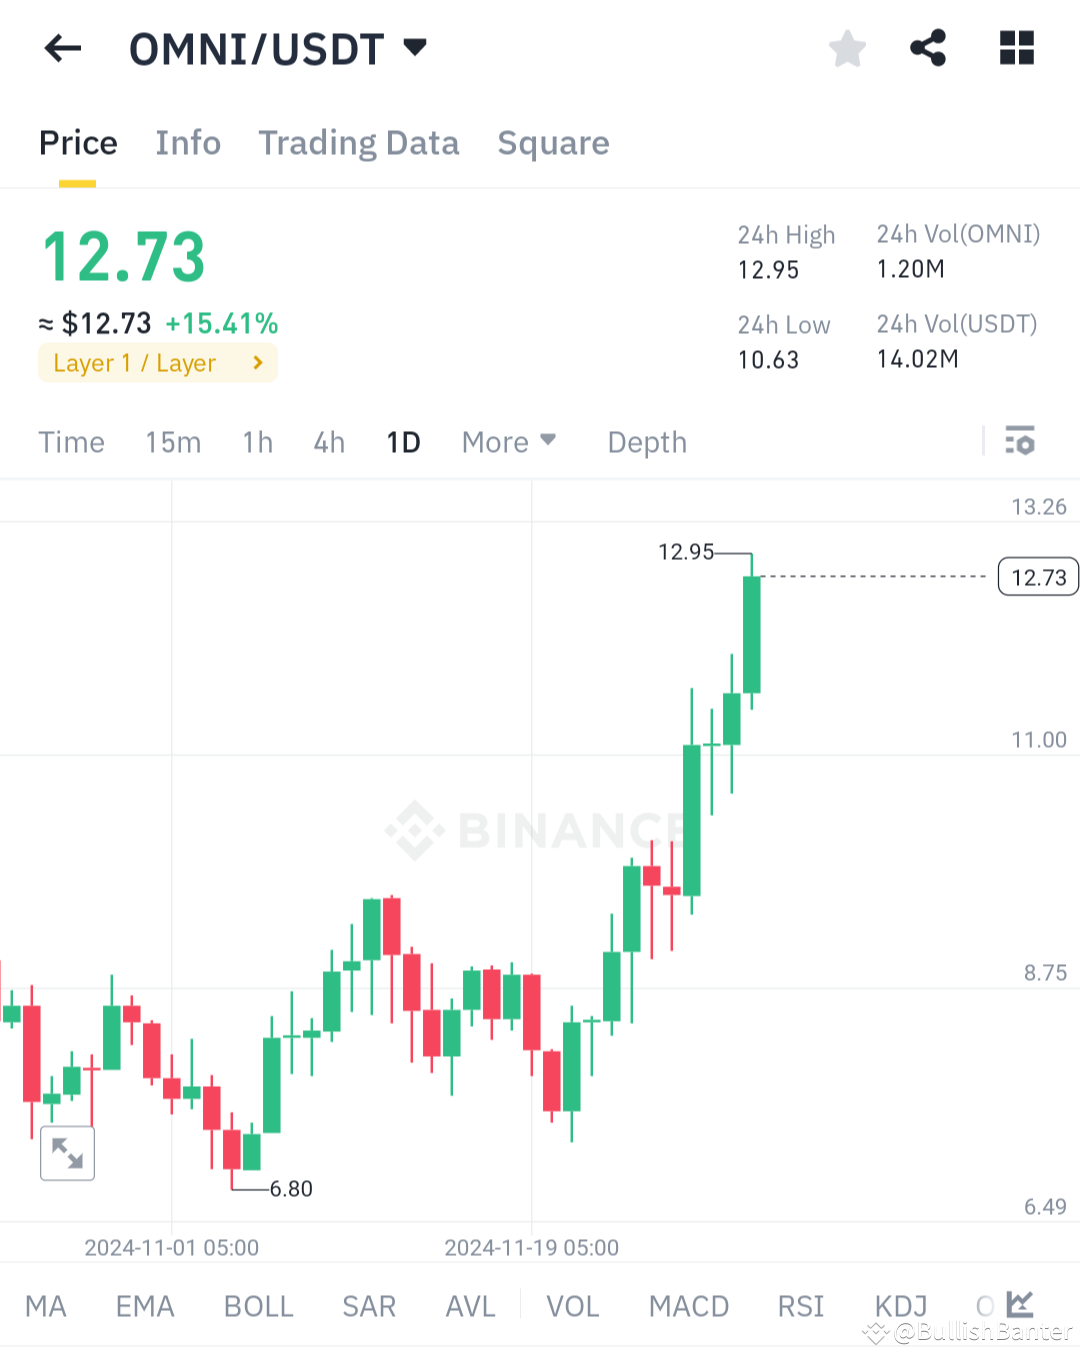Screen dimensions: 1080x1354
Task: Select the 15m timeframe
Action: point(173,441)
